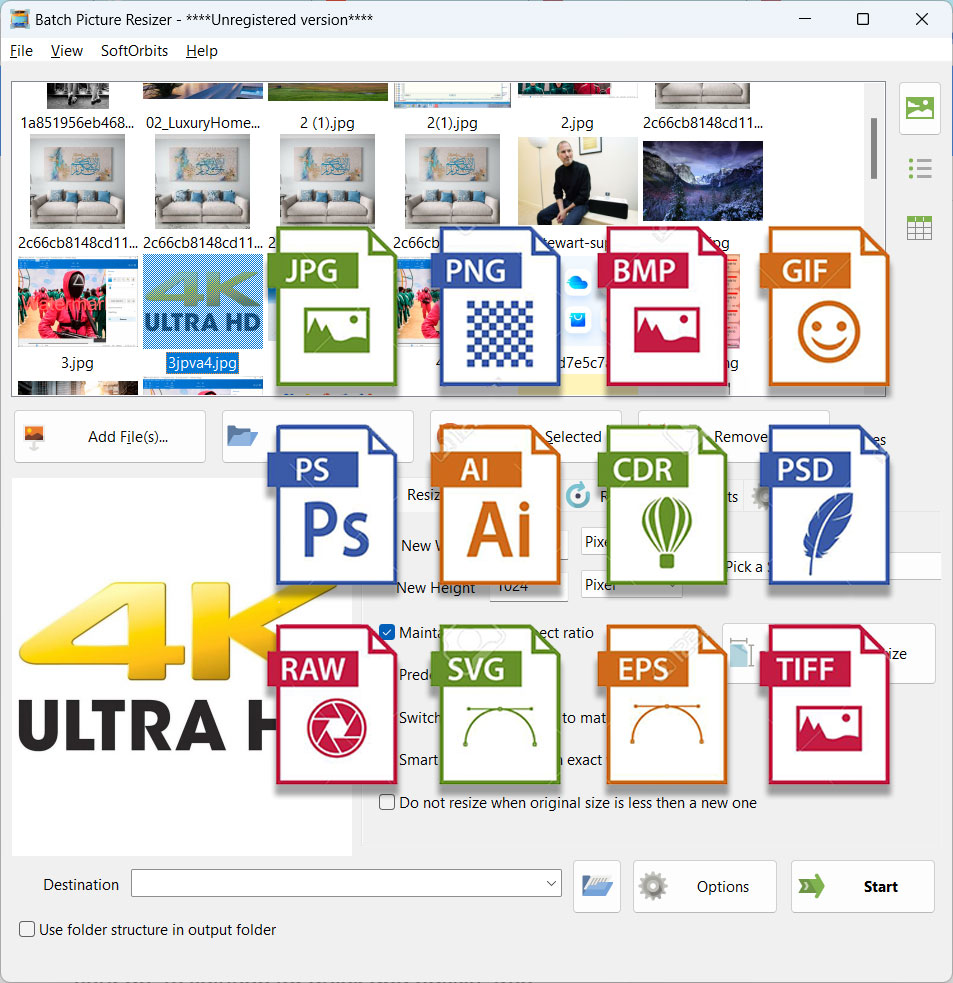Open the SoftOrbits menu
This screenshot has width=953, height=983.
tap(134, 51)
